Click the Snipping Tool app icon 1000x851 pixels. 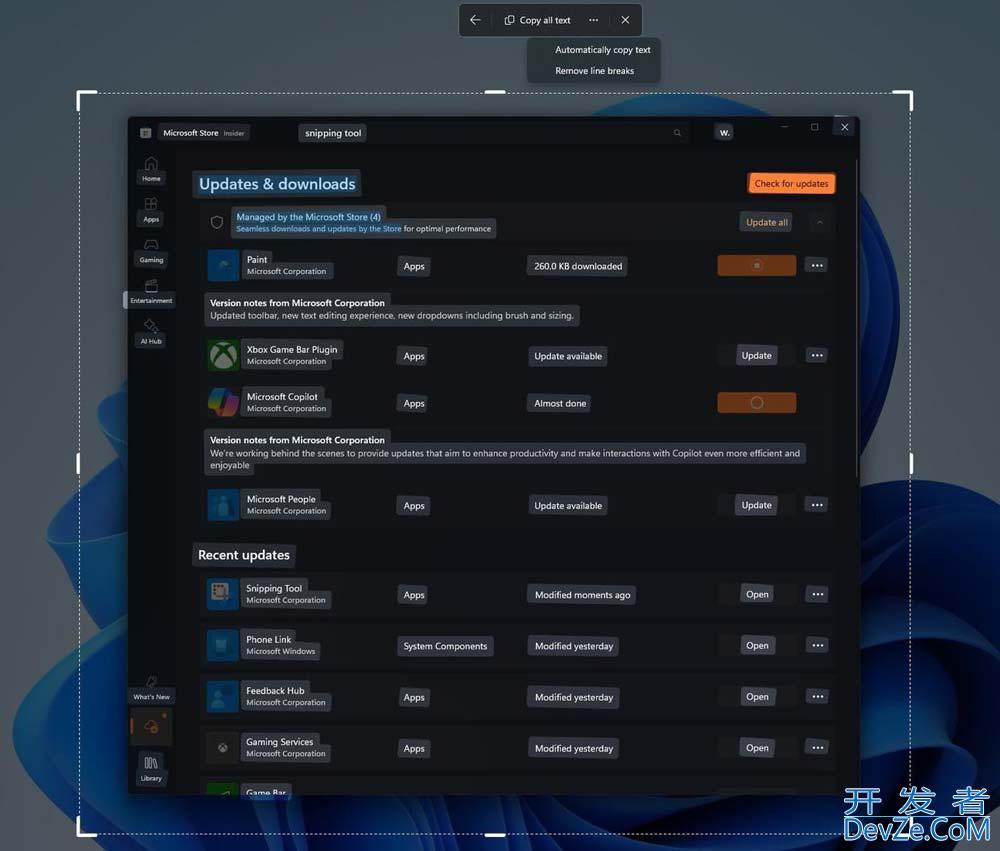(x=223, y=594)
